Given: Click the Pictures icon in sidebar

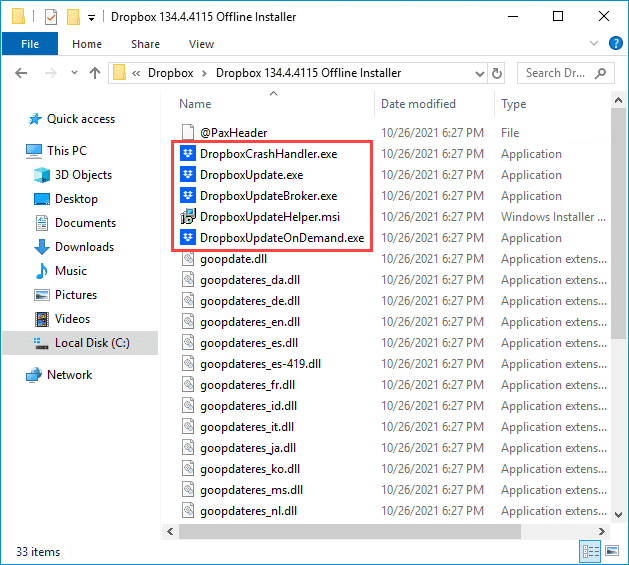Looking at the screenshot, I should pos(42,295).
